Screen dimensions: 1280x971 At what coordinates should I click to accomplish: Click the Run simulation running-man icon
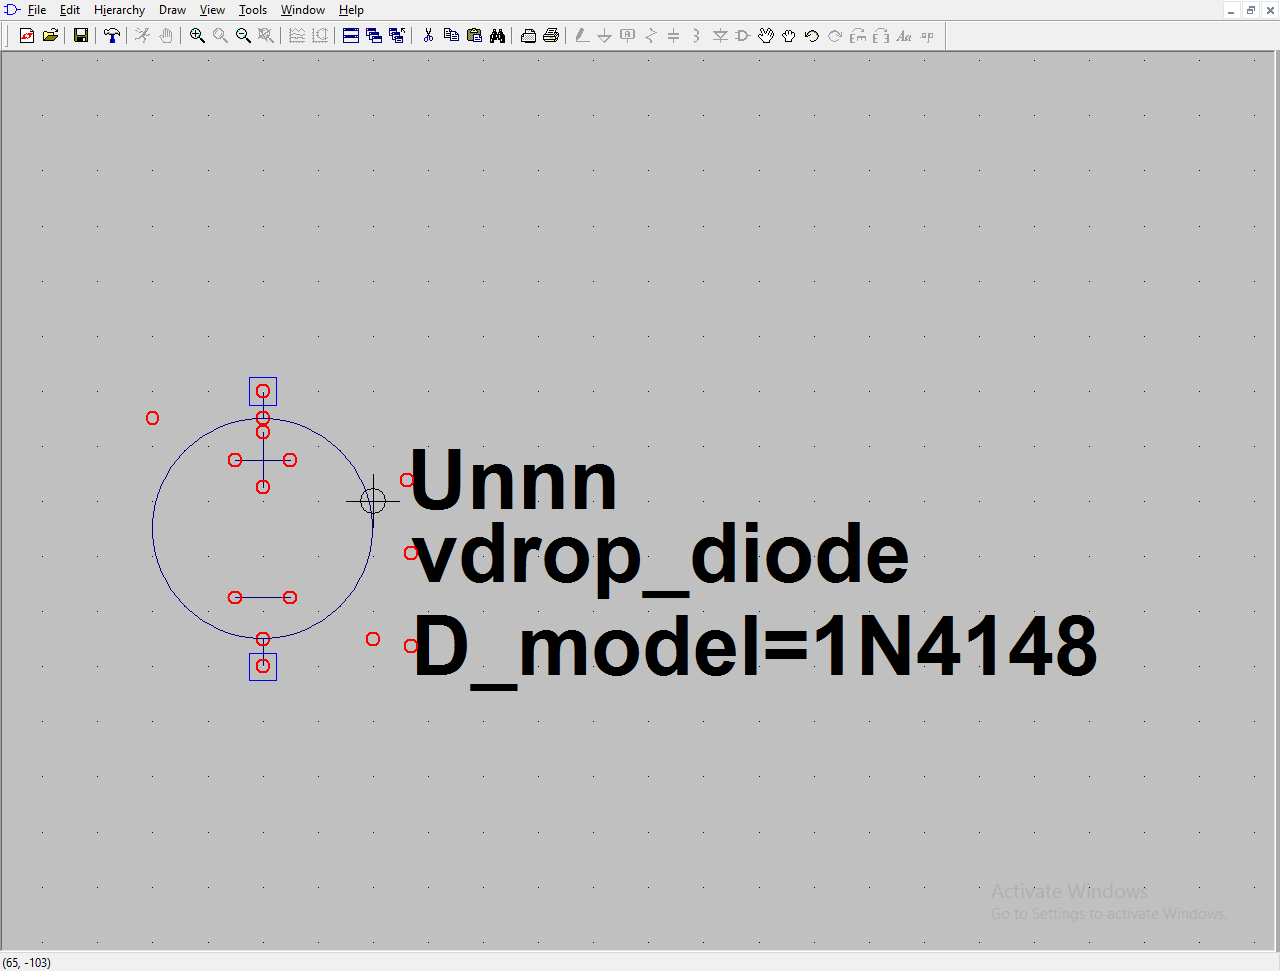(x=143, y=36)
